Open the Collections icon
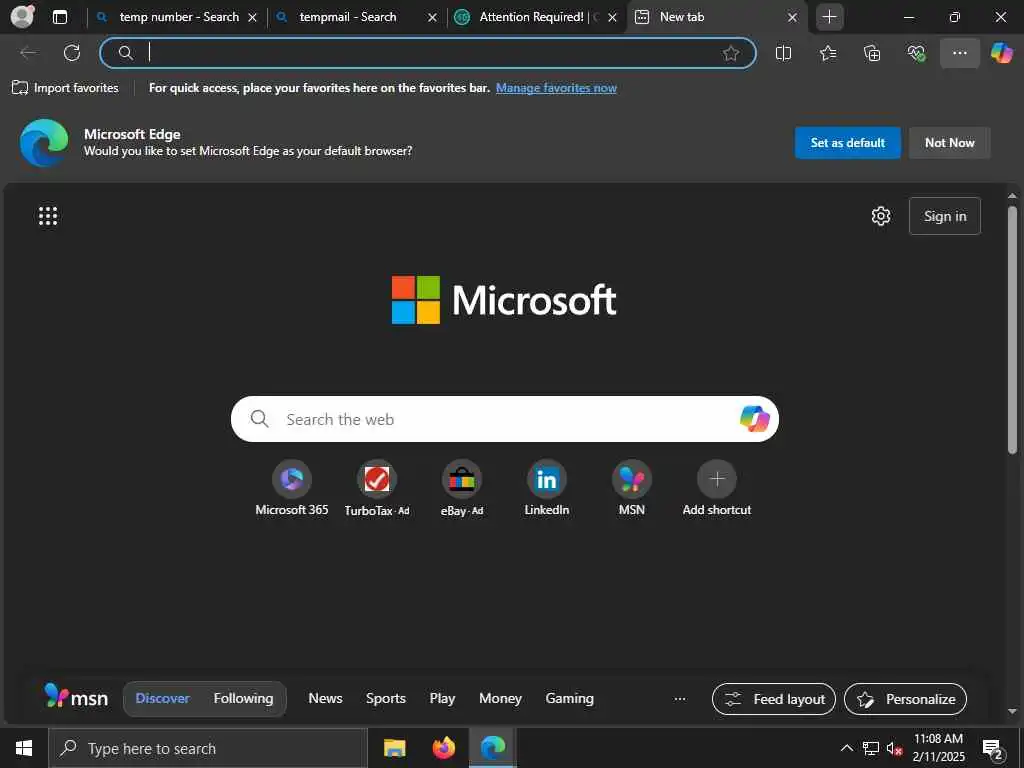Viewport: 1024px width, 768px height. click(x=872, y=53)
